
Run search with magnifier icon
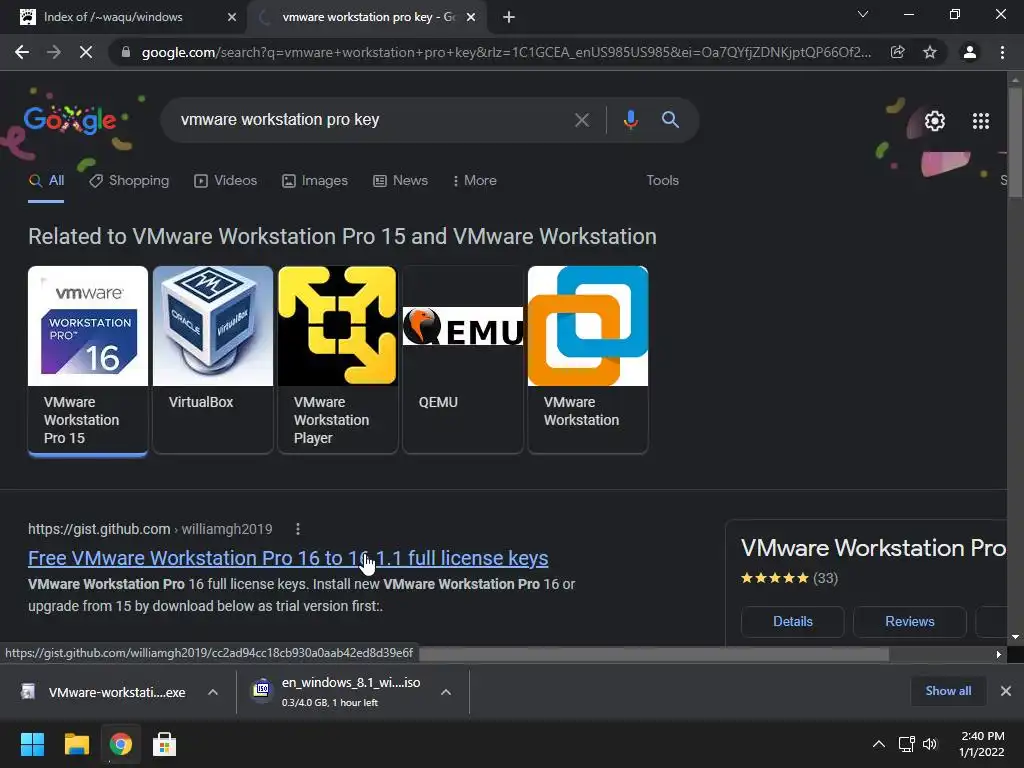click(x=670, y=120)
